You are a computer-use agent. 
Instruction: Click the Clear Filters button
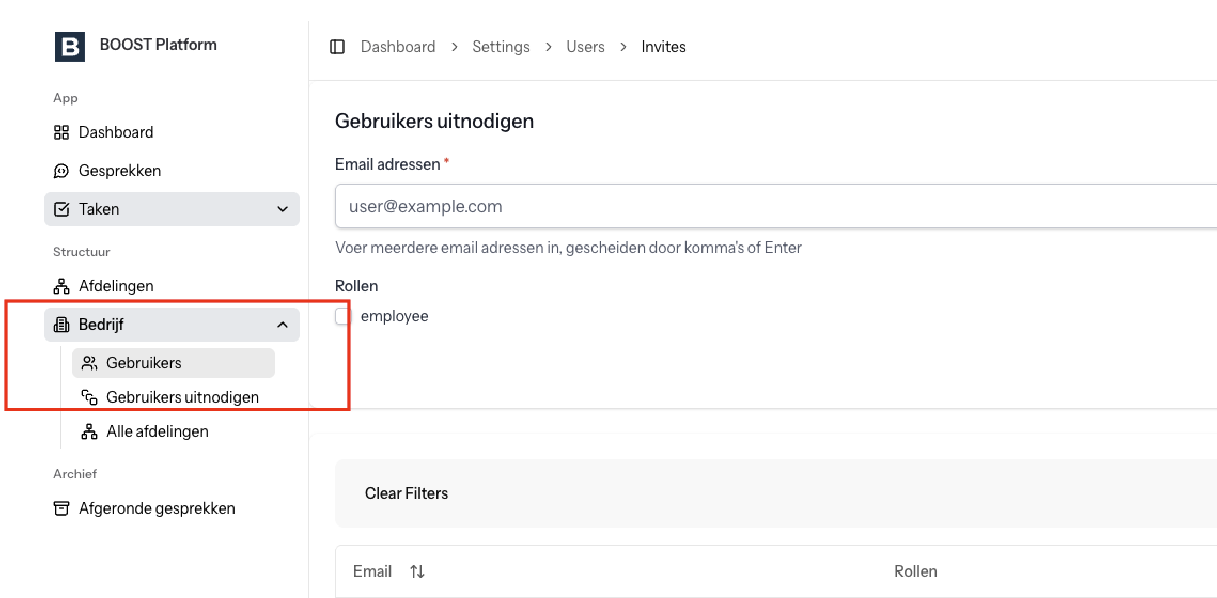point(406,493)
